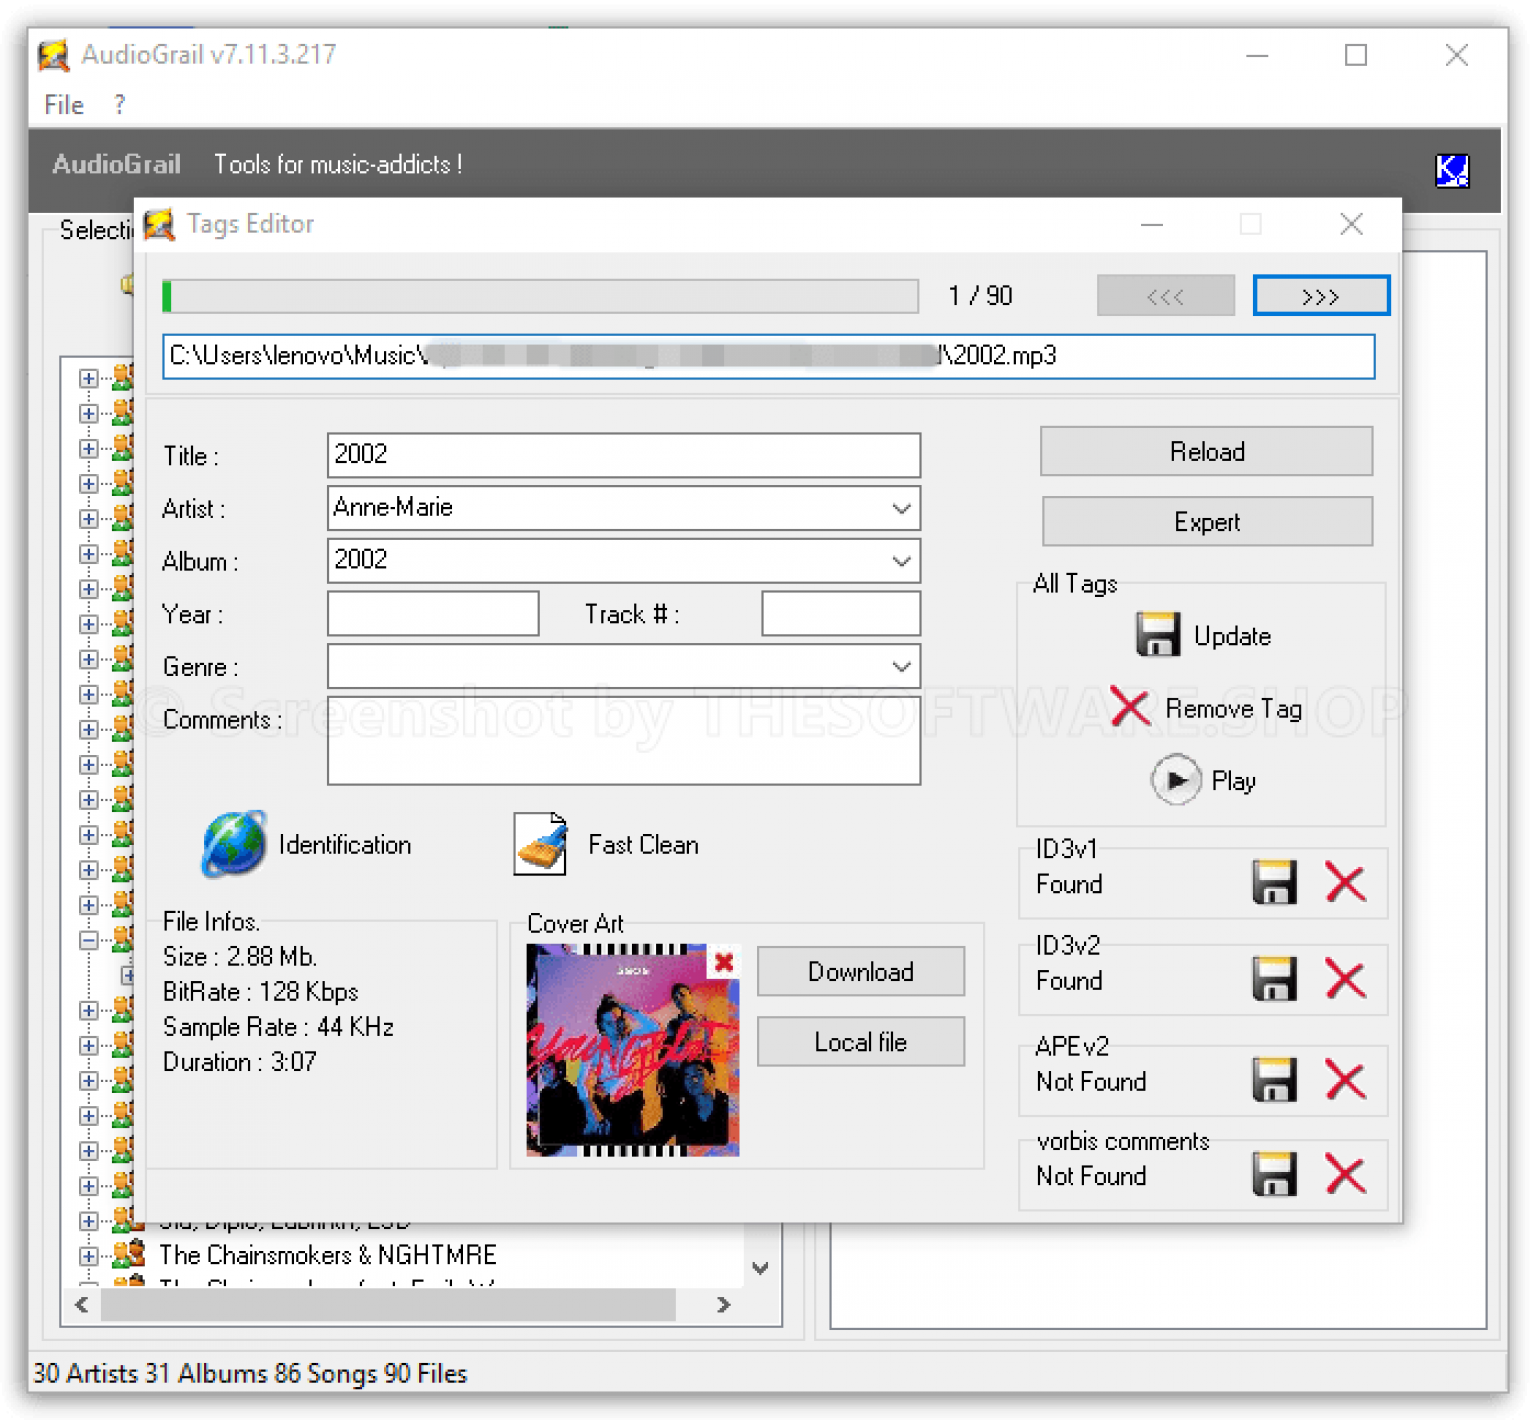Click the Tags Editor title icon
The image size is (1536, 1420).
click(159, 224)
